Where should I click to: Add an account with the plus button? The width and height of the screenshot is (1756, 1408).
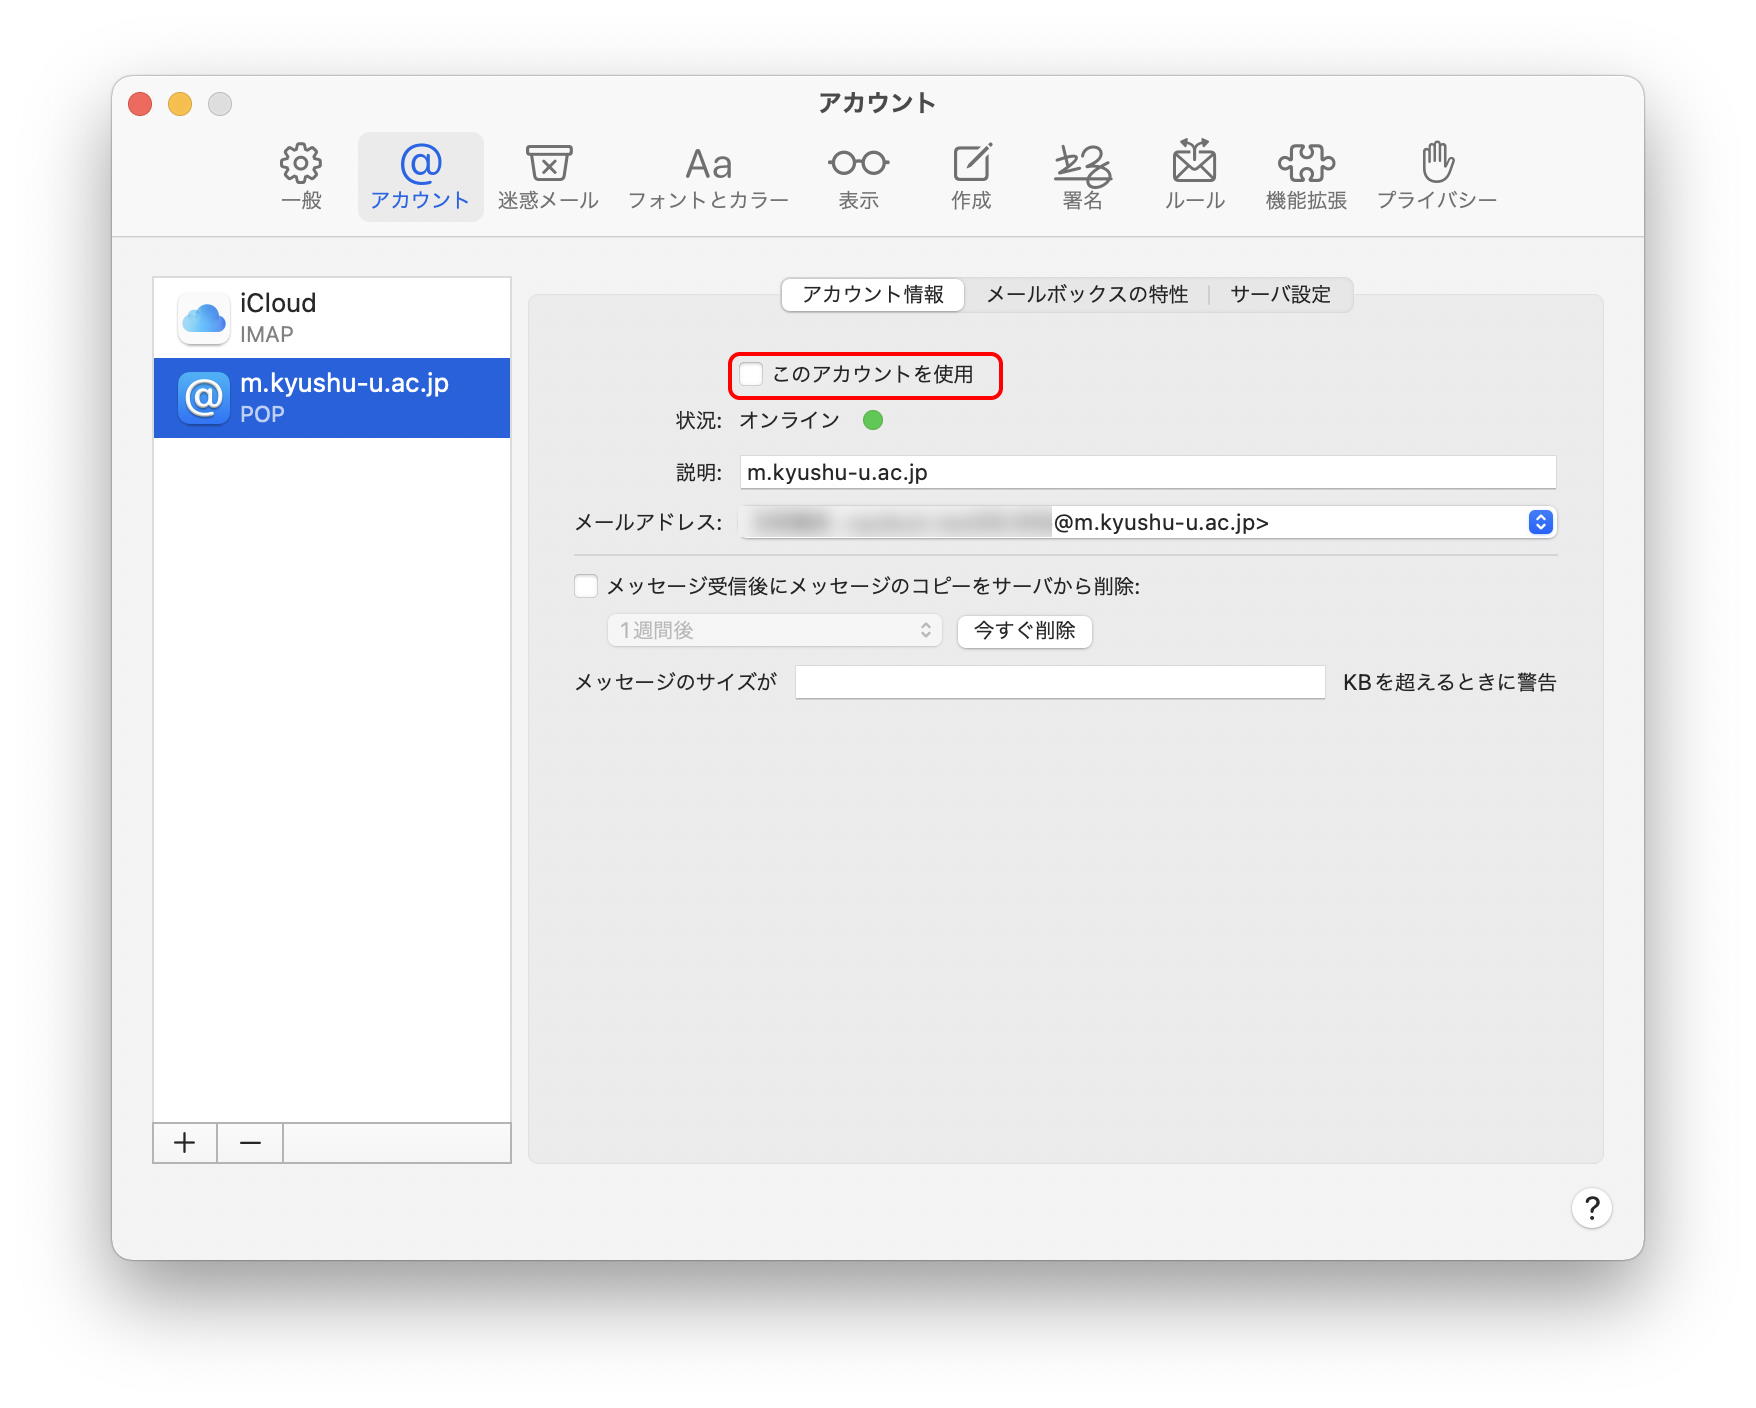pos(185,1143)
